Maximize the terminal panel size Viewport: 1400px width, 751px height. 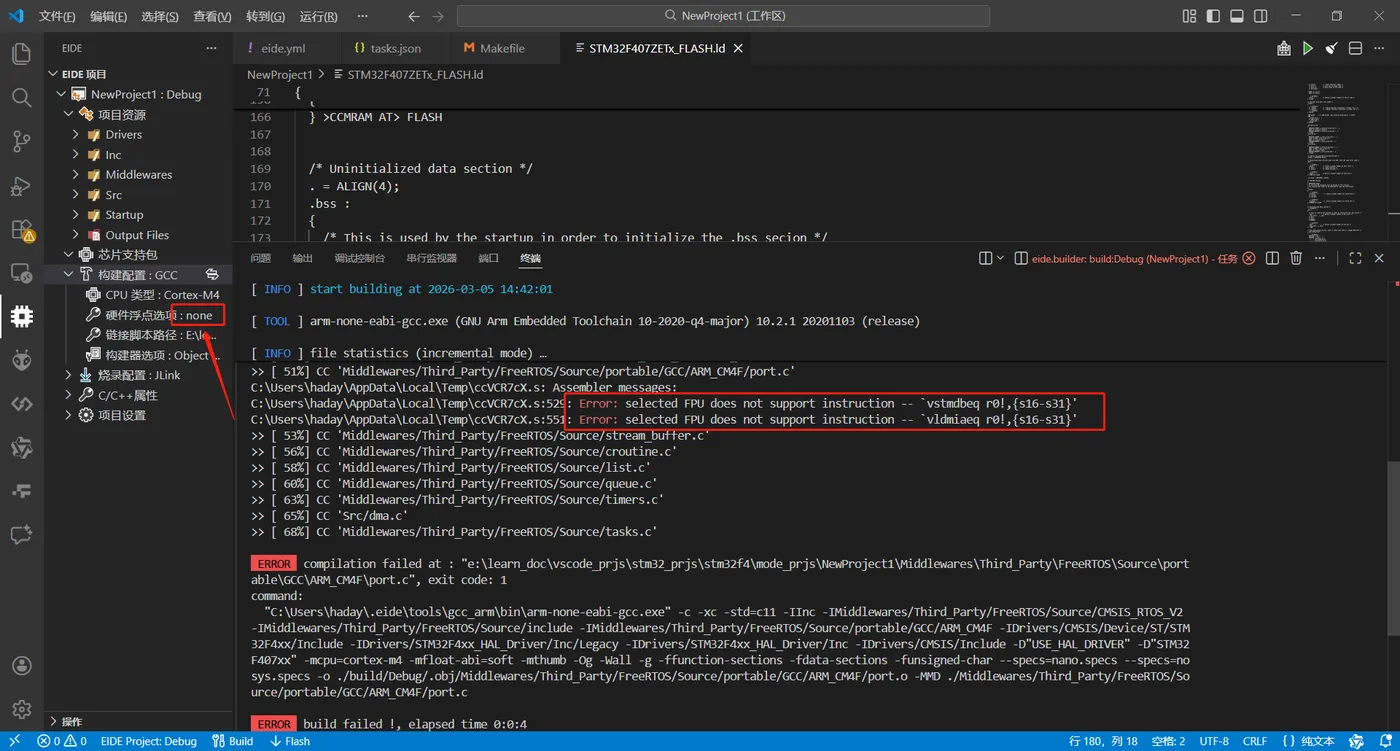(x=1355, y=258)
